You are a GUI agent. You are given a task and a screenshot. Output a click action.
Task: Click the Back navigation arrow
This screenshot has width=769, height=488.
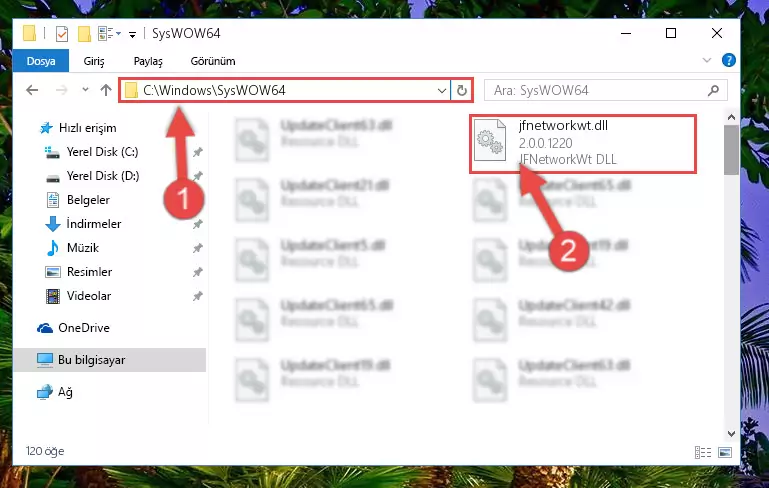32,90
